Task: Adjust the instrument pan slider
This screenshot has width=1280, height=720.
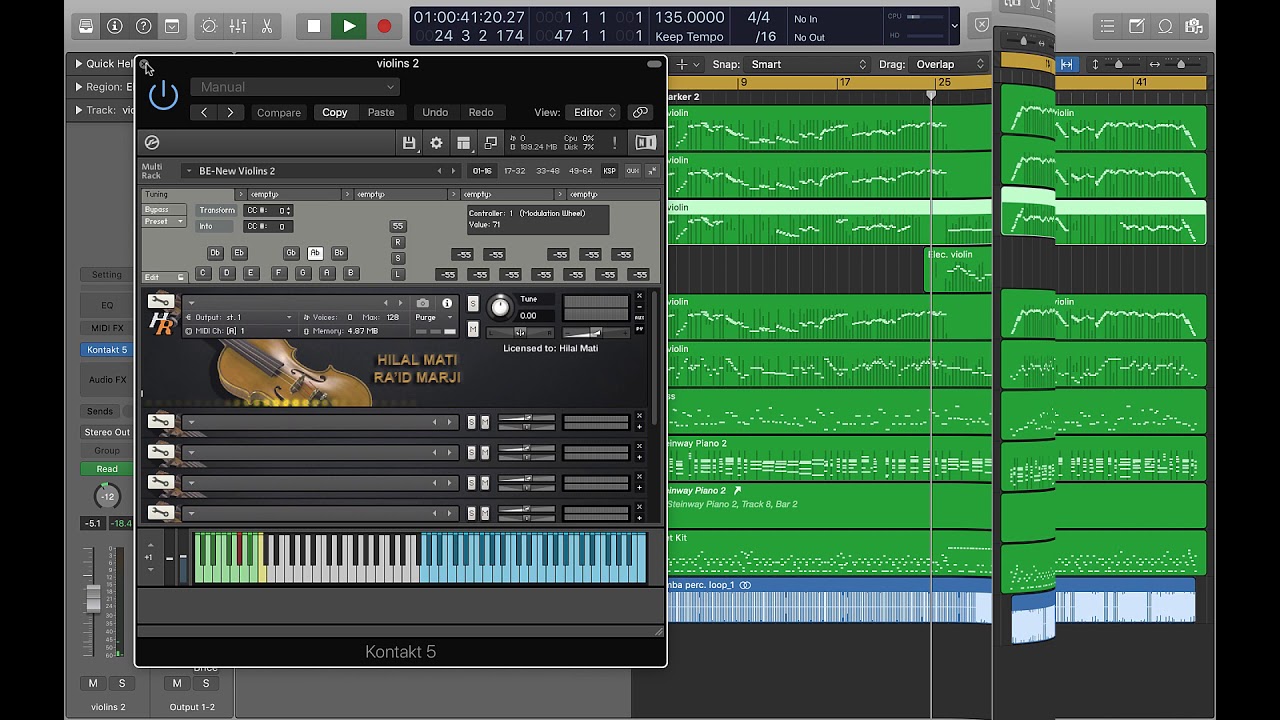Action: [x=520, y=332]
